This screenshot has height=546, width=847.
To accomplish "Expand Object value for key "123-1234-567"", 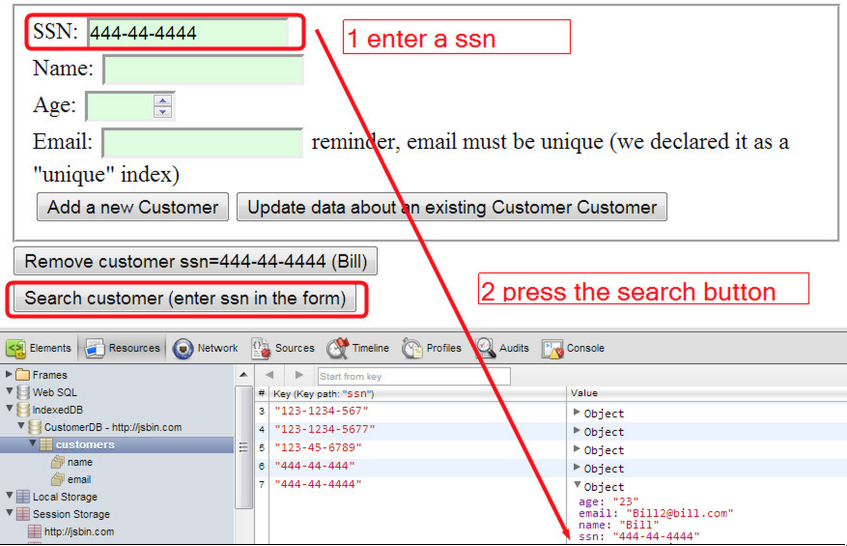I will [576, 413].
